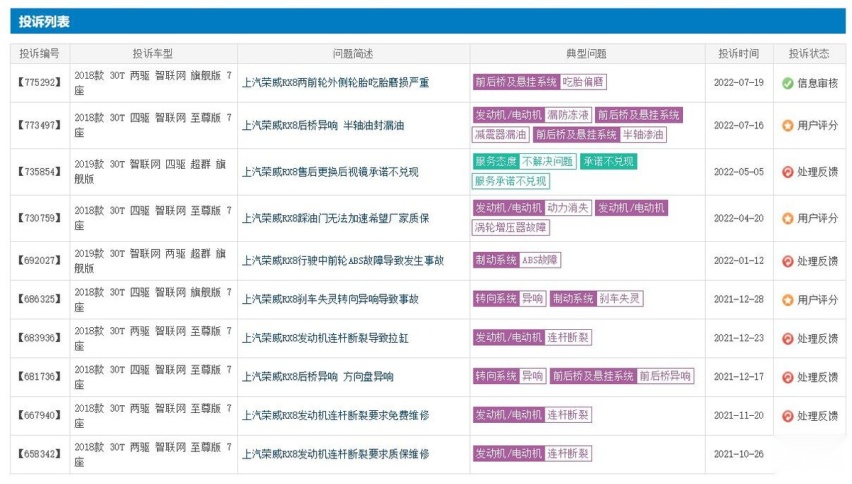Image resolution: width=852 pixels, height=484 pixels.
Task: Click the 问题简述 column header
Action: coord(353,54)
